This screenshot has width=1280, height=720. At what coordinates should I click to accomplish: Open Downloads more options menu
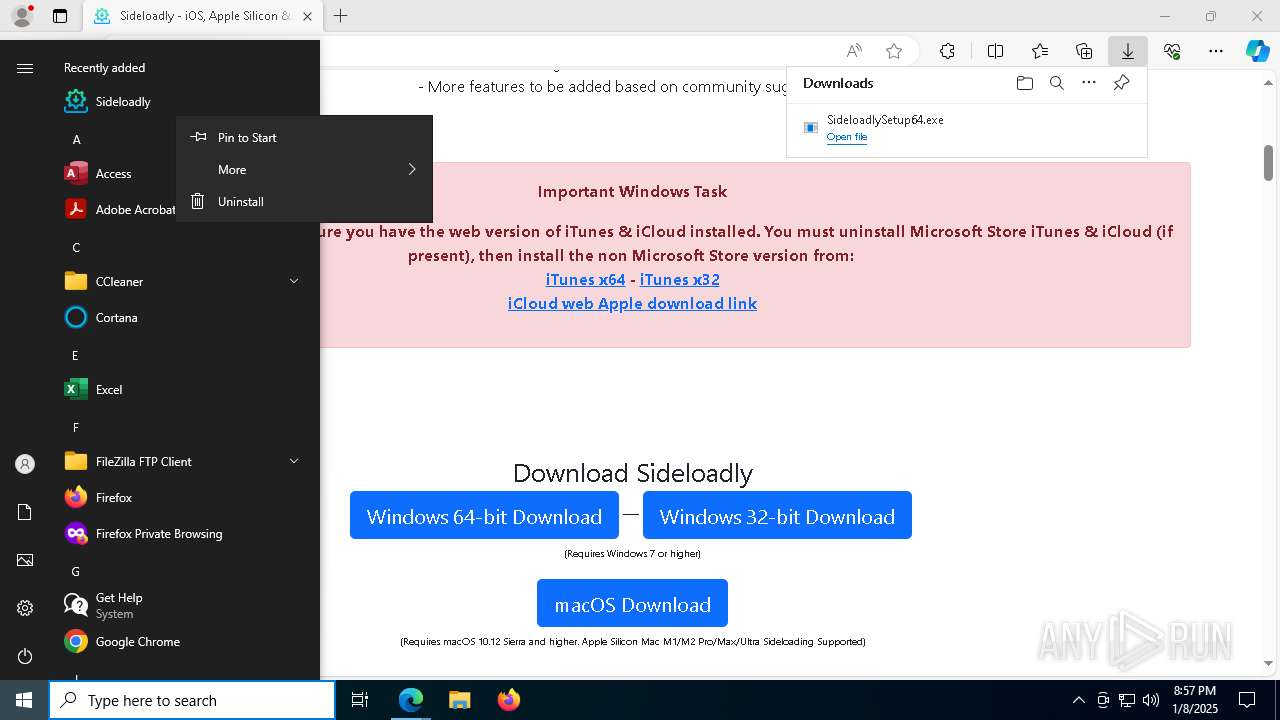[1089, 83]
